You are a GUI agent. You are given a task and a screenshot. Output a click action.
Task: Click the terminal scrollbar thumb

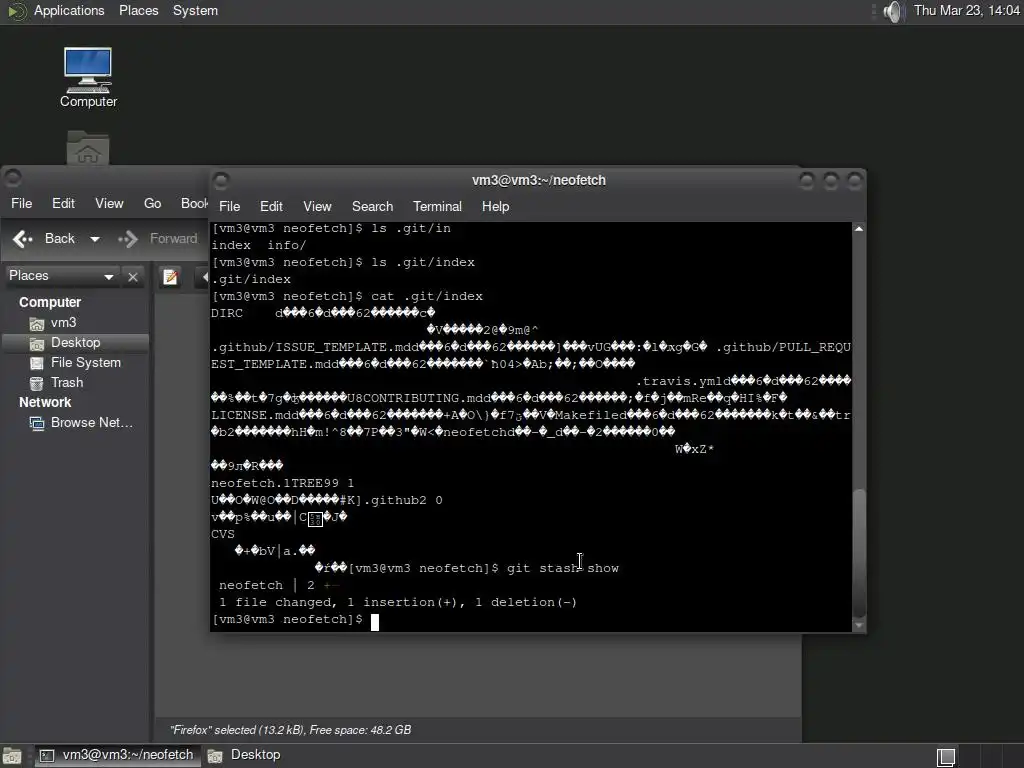(x=859, y=552)
